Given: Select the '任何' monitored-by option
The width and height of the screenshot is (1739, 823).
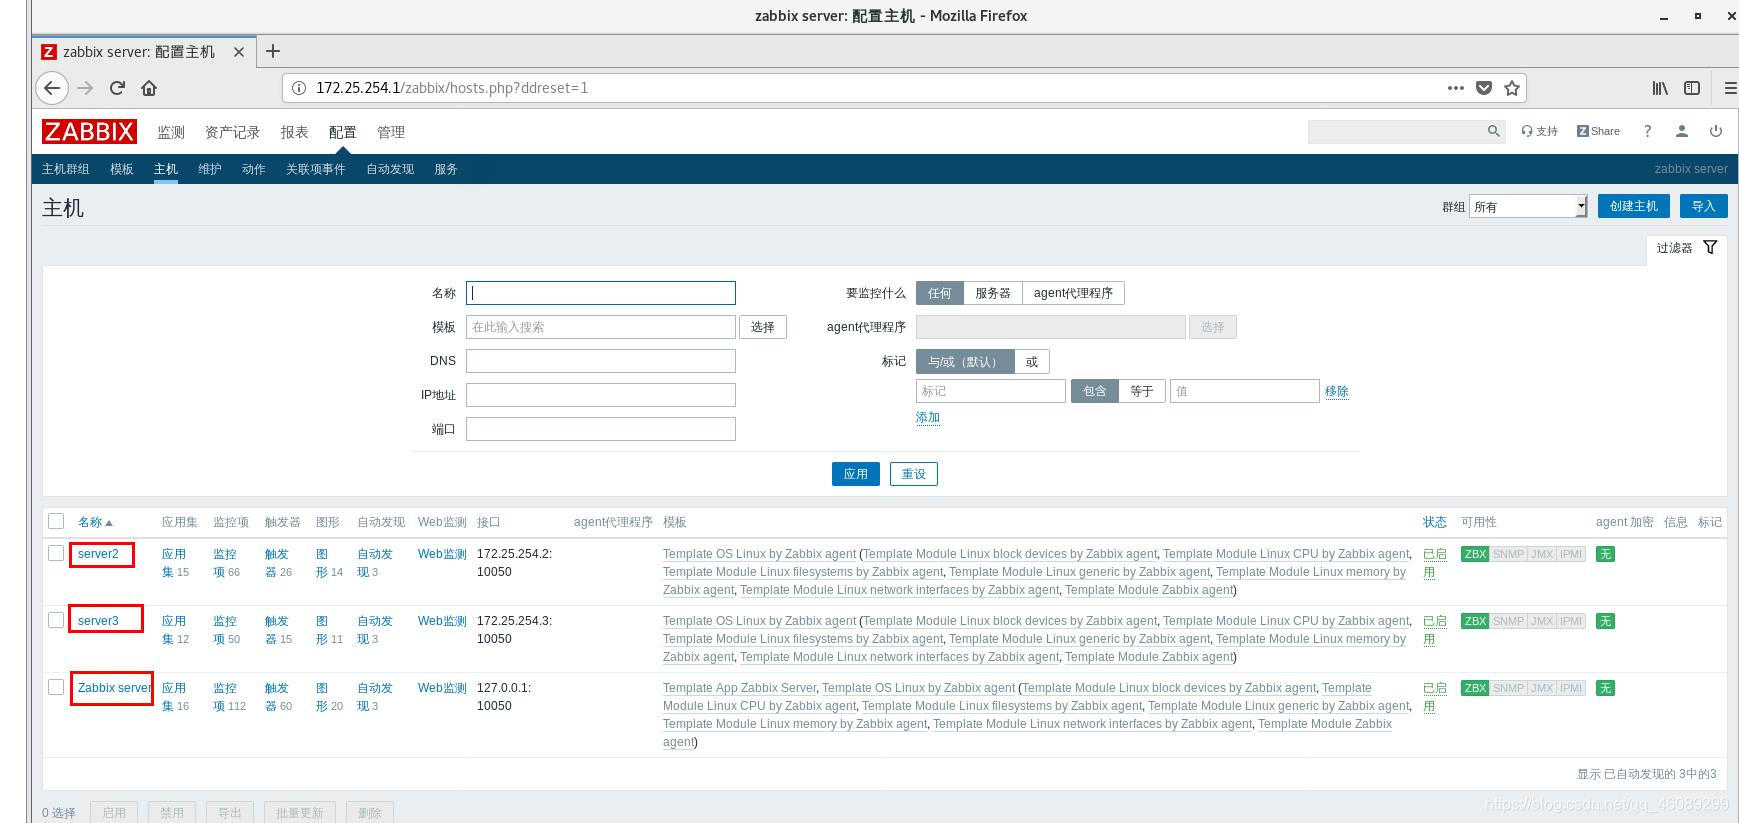Looking at the screenshot, I should click(940, 293).
